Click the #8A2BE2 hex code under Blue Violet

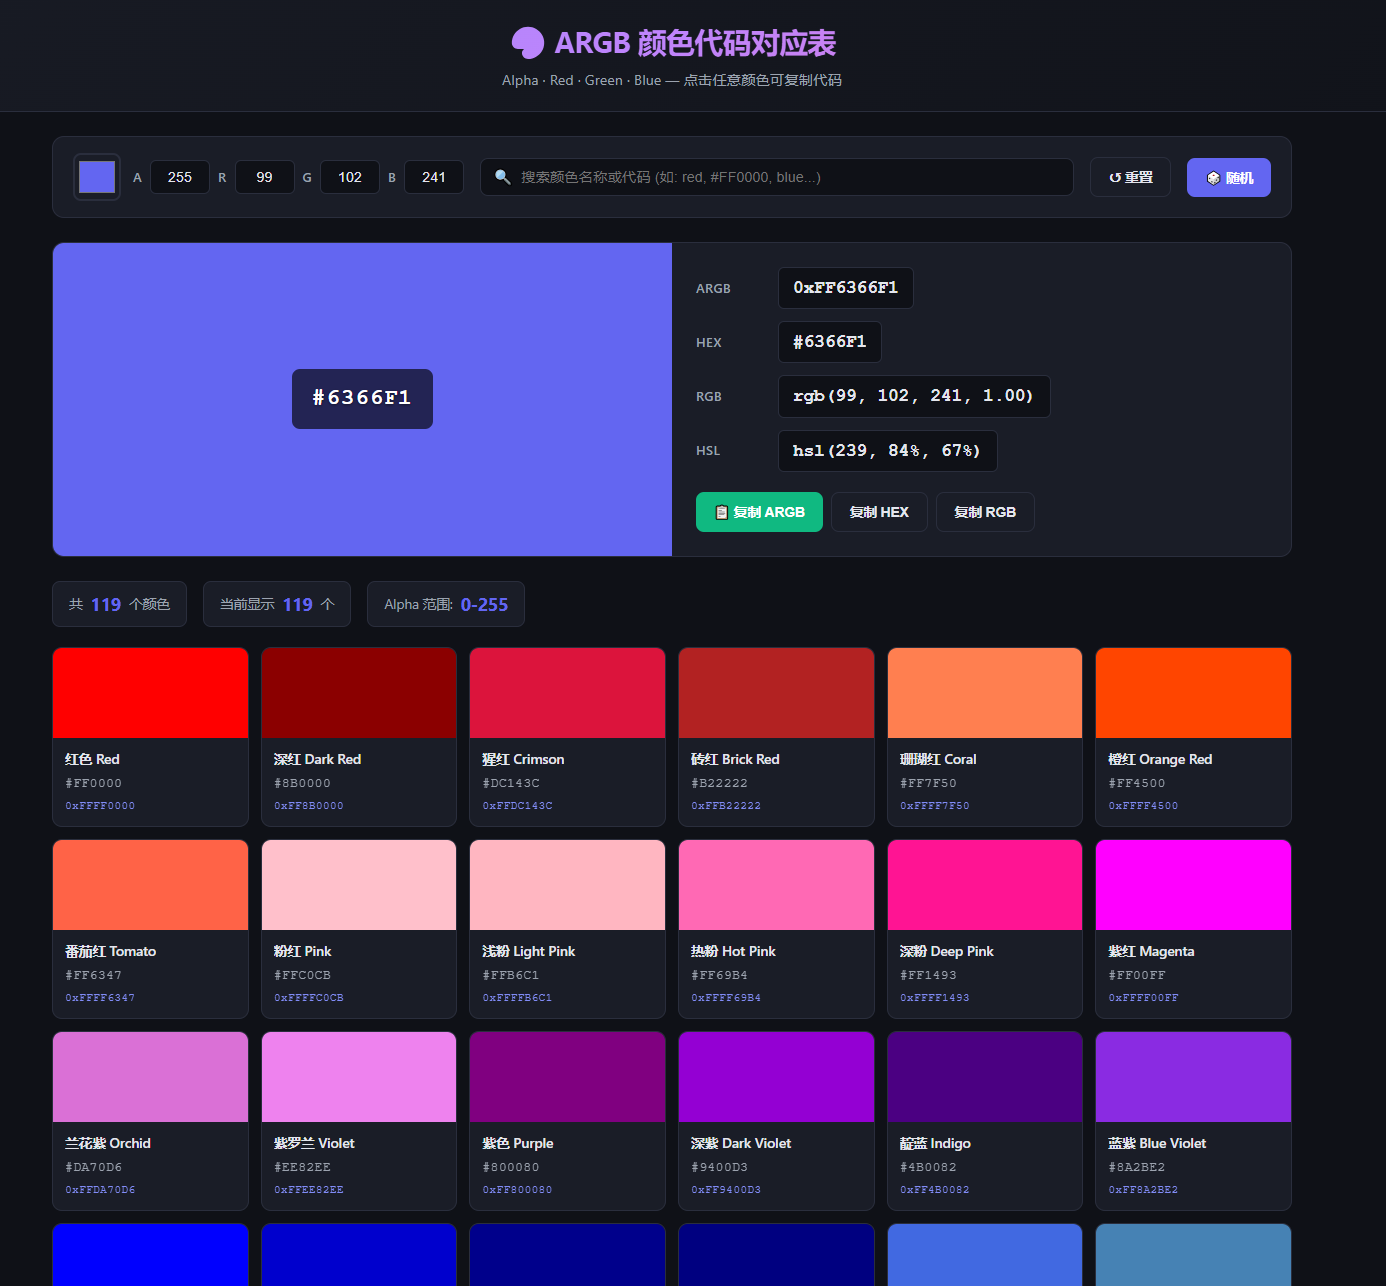(1137, 1167)
